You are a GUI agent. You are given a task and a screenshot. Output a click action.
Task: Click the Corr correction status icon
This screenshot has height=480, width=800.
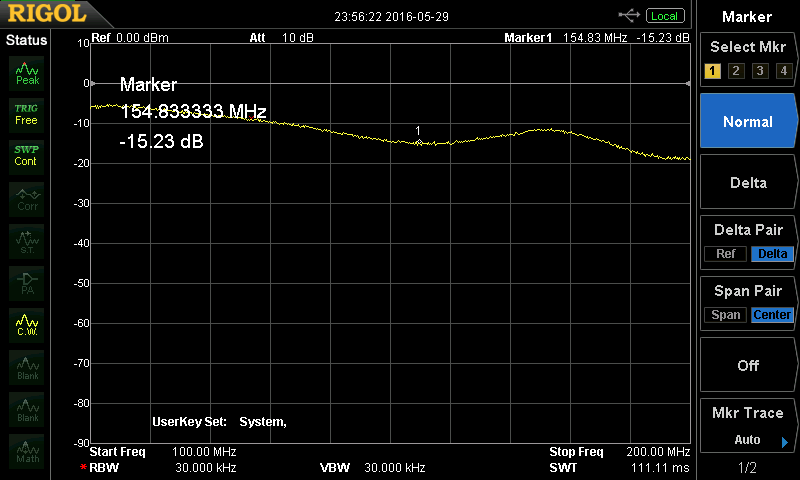coord(27,200)
